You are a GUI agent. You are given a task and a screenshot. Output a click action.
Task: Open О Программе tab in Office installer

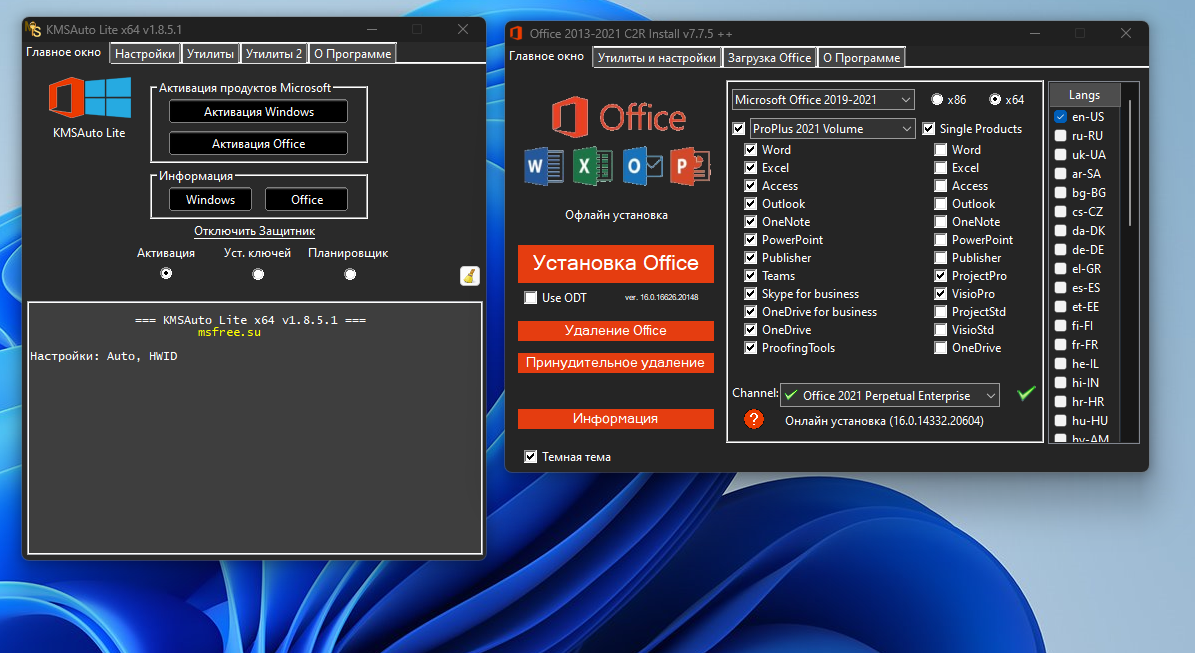(861, 58)
